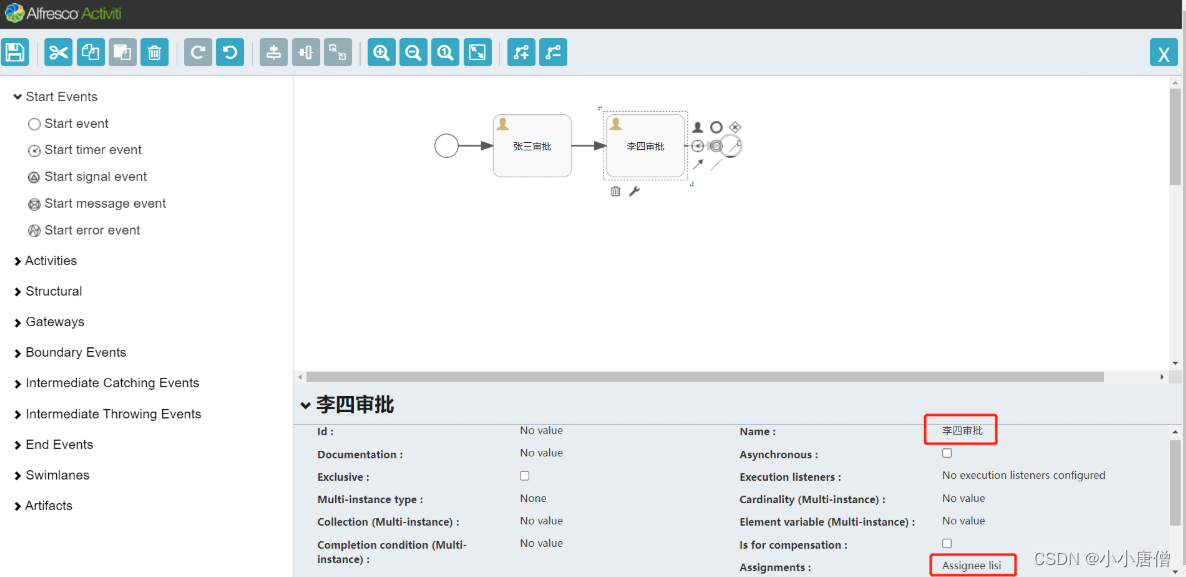The image size is (1186, 577).
Task: Append a gateway from the context palette
Action: tap(735, 127)
